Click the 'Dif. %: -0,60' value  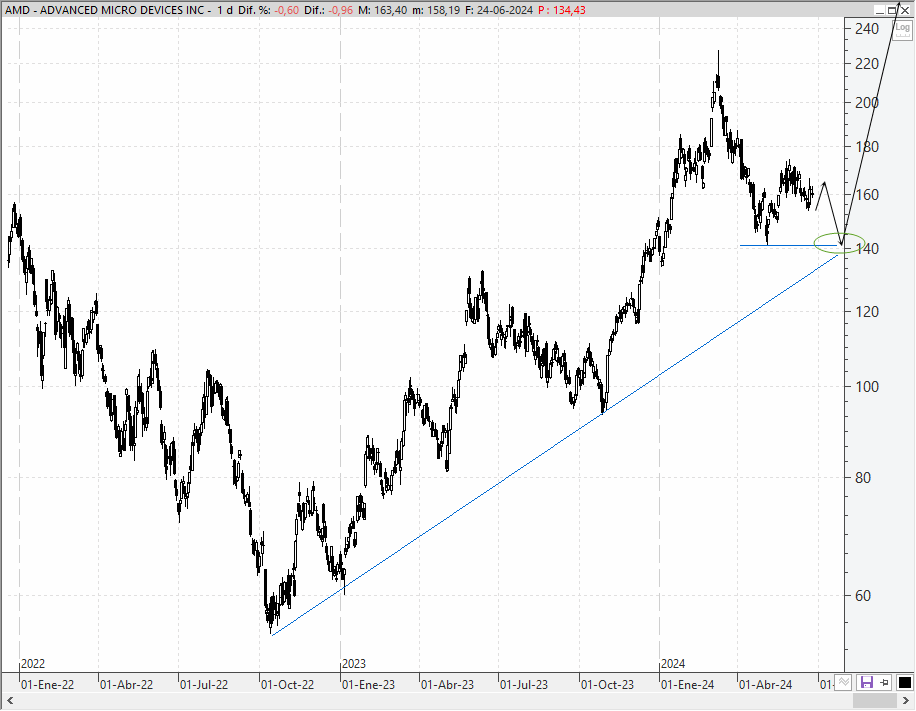pyautogui.click(x=269, y=10)
